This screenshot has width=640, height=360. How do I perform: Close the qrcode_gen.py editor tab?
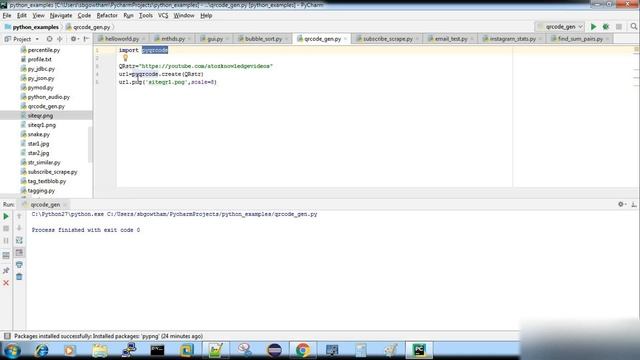pos(345,39)
